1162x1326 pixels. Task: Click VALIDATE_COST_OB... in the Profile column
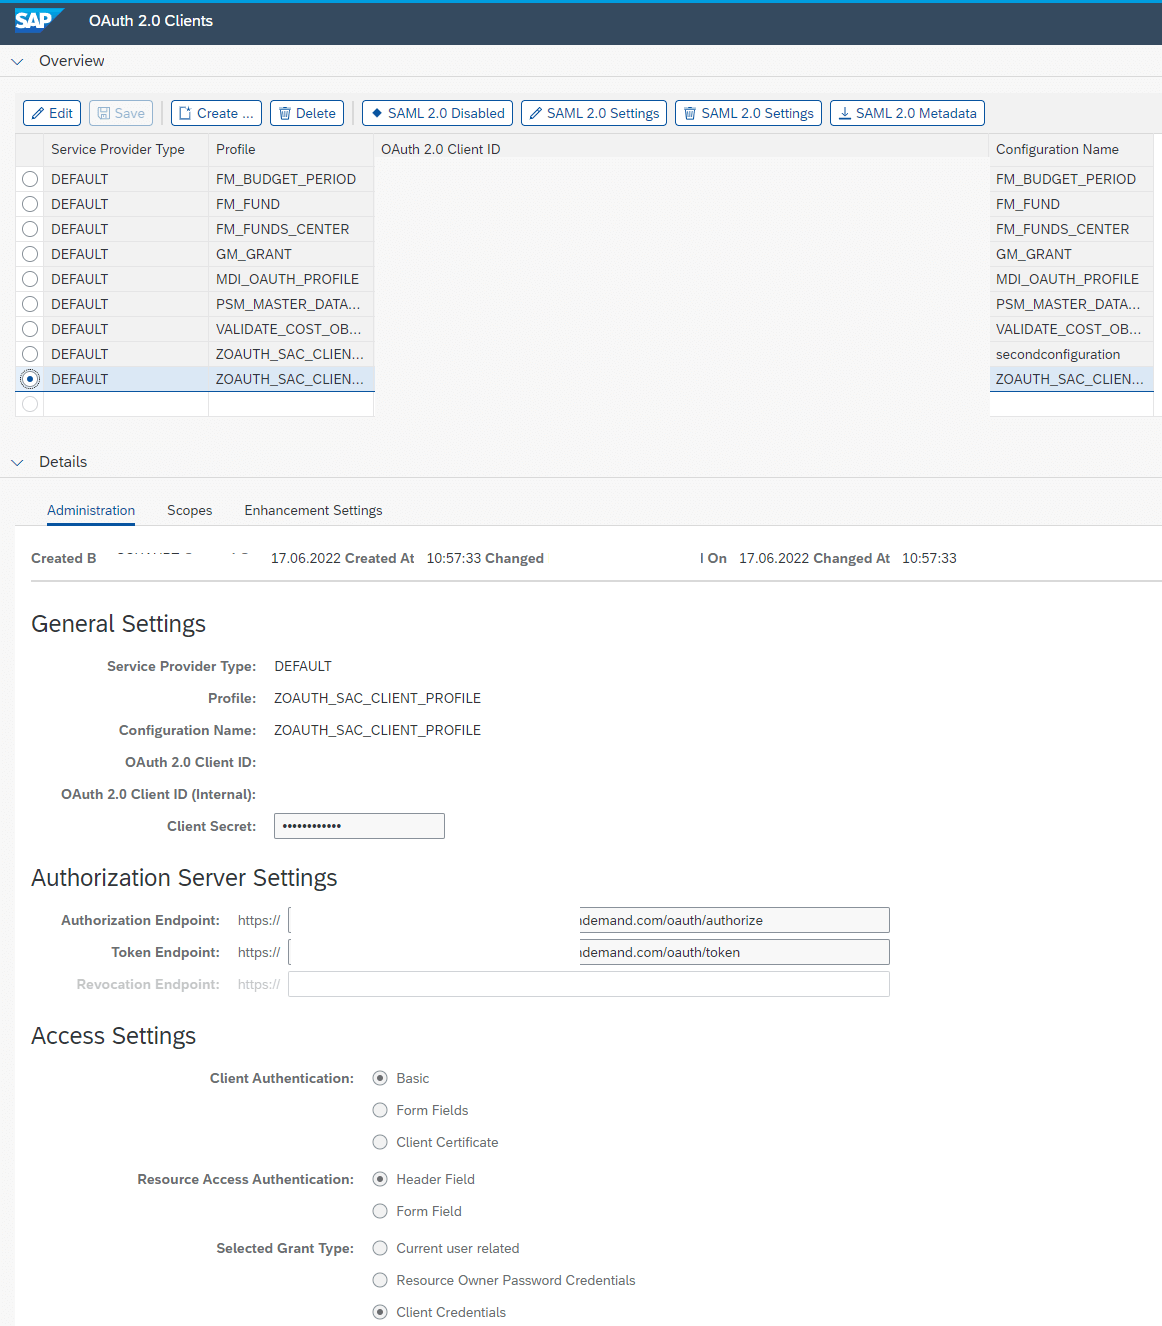pyautogui.click(x=289, y=329)
